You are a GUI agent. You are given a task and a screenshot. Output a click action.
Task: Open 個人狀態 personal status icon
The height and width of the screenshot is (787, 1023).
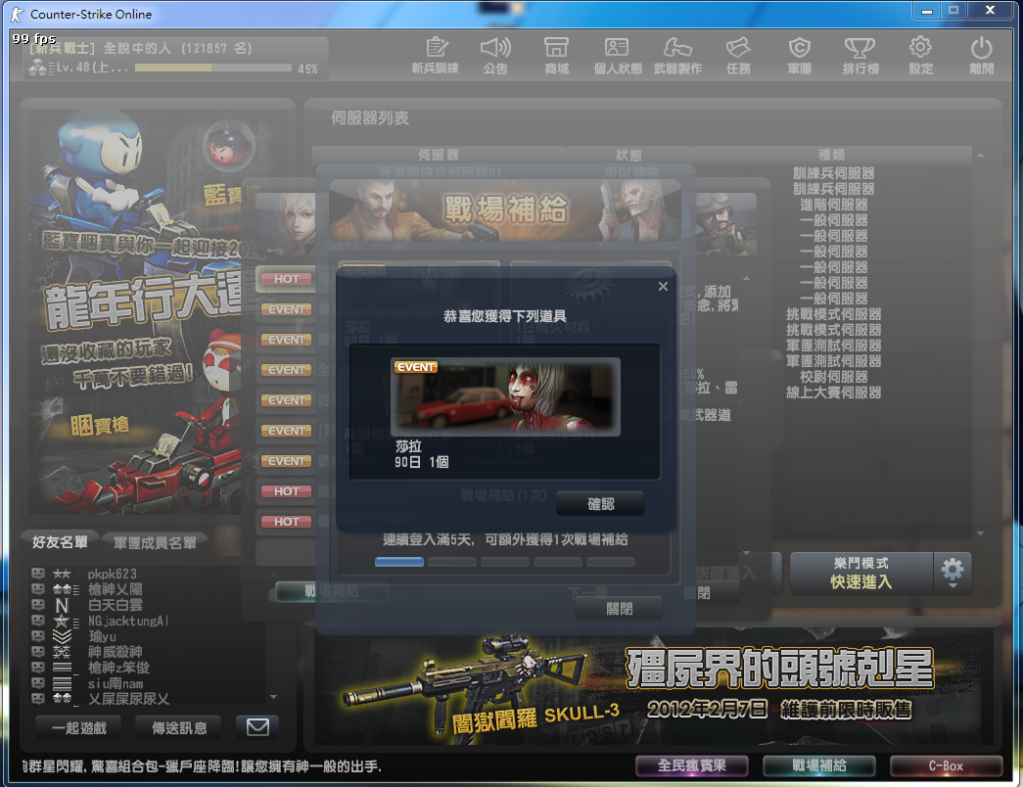tap(617, 55)
